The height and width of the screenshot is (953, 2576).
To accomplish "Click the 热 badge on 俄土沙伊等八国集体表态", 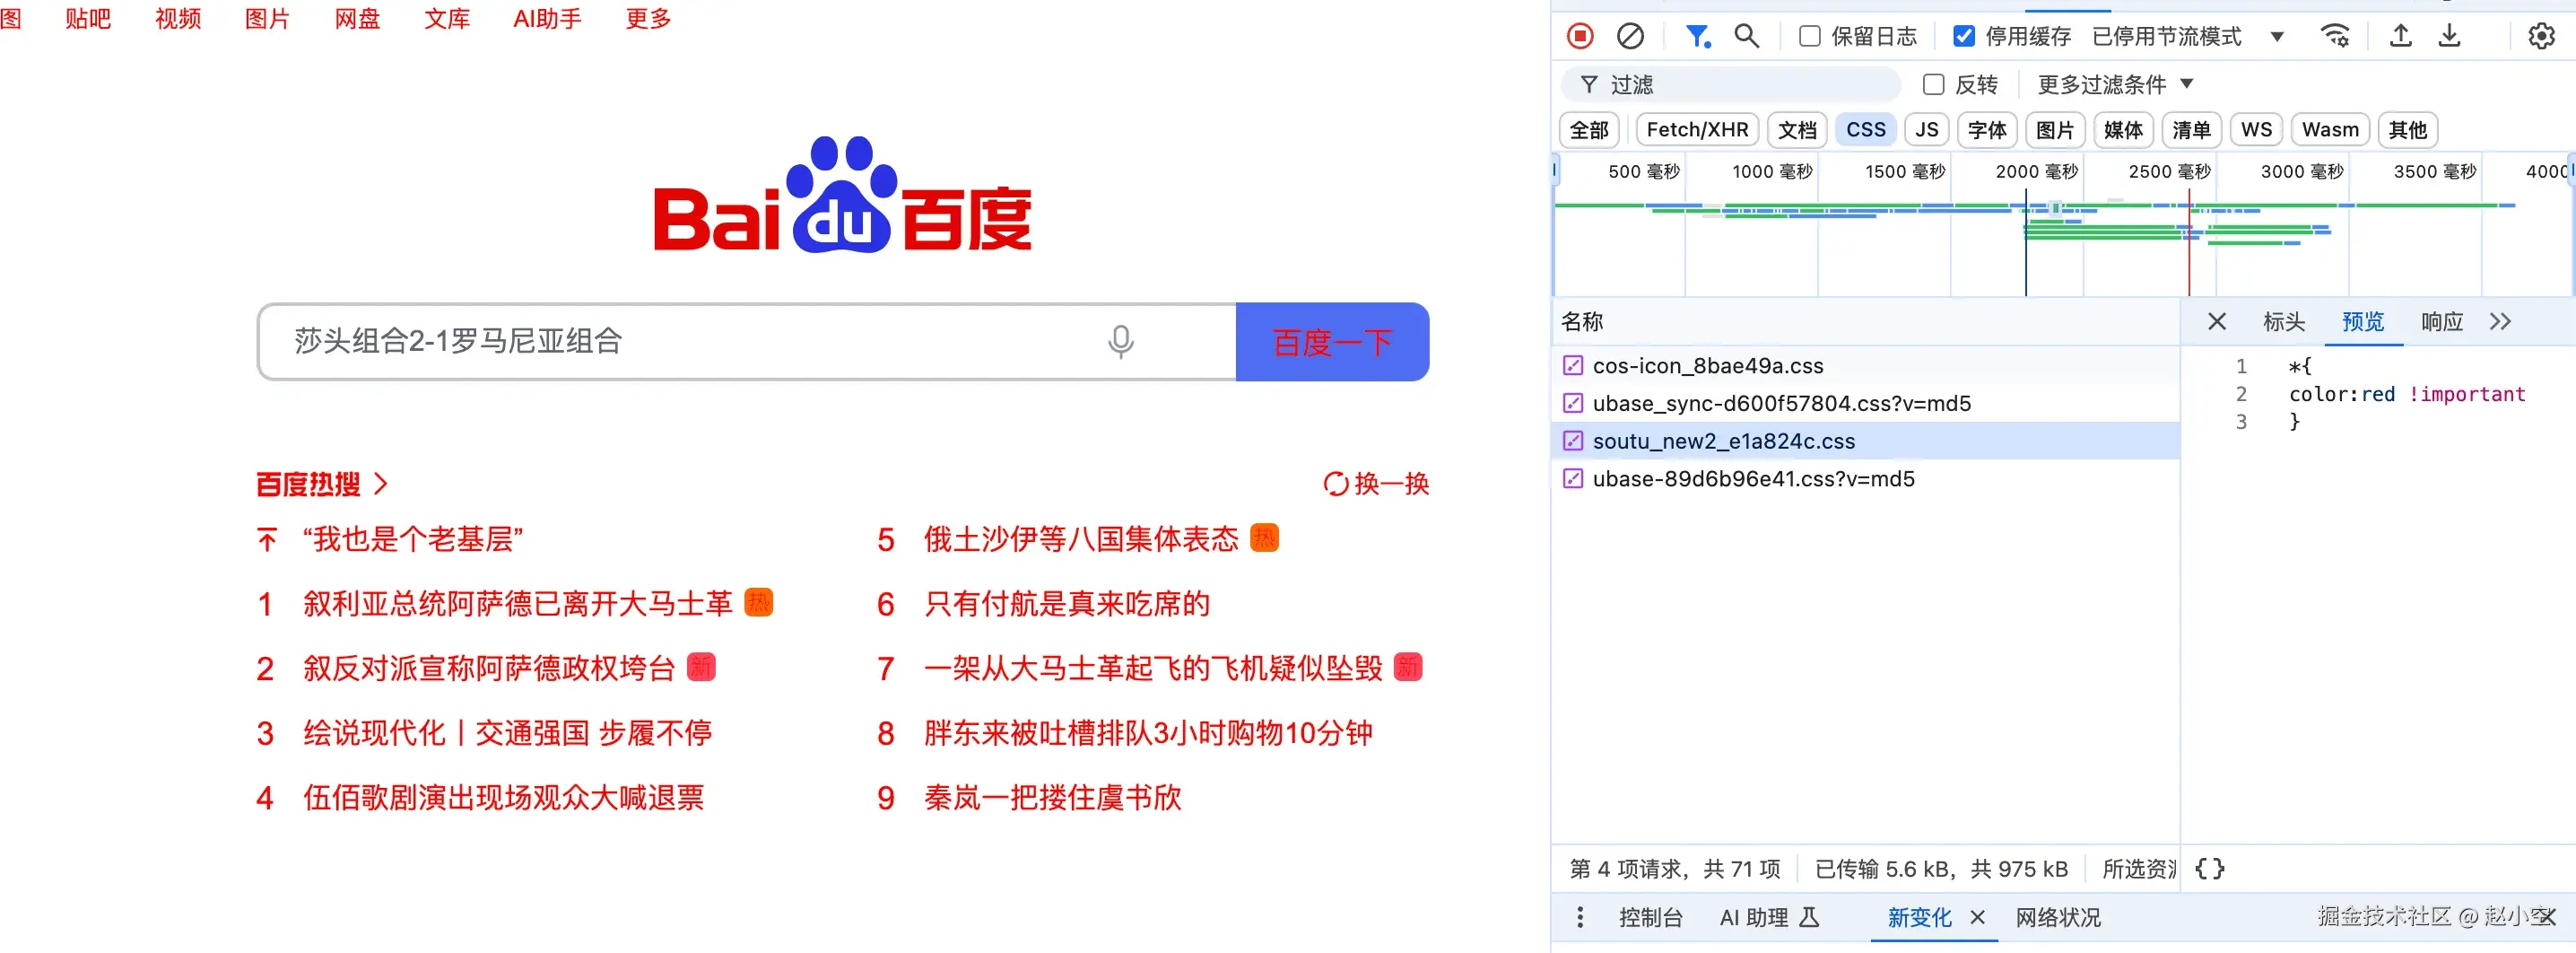I will [1265, 538].
